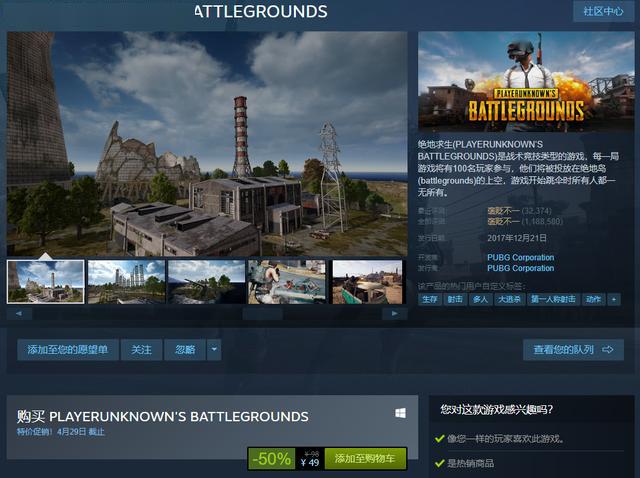Select the 多人 tag

480,299
